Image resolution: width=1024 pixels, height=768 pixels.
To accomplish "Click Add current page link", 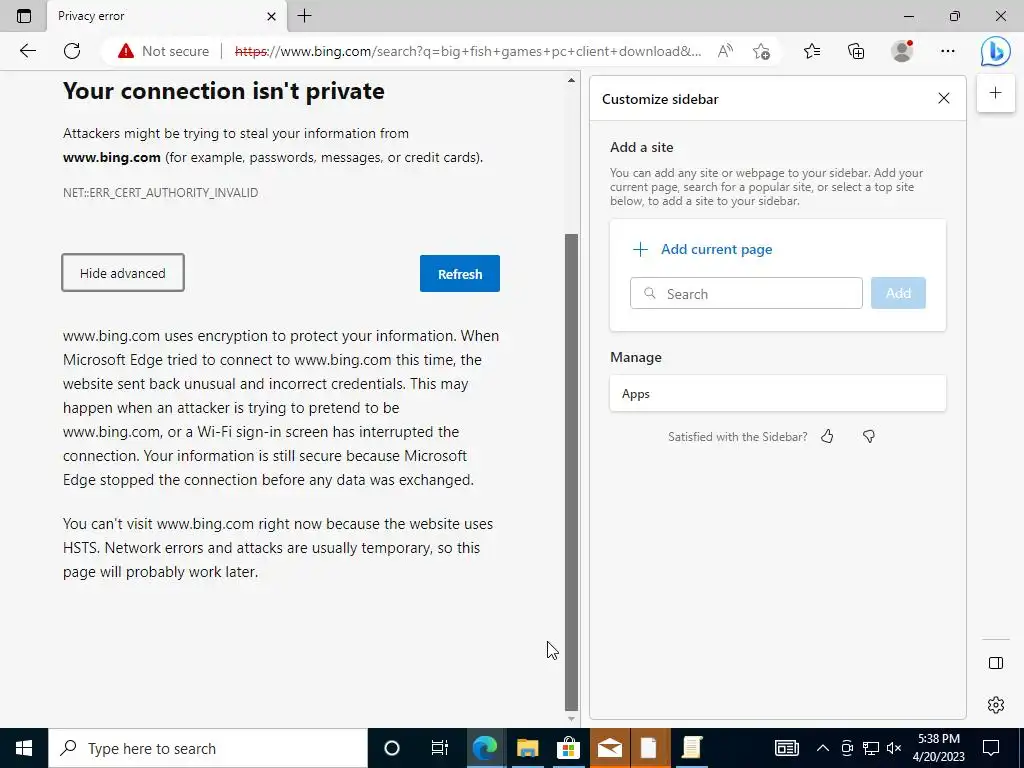I will tap(703, 249).
